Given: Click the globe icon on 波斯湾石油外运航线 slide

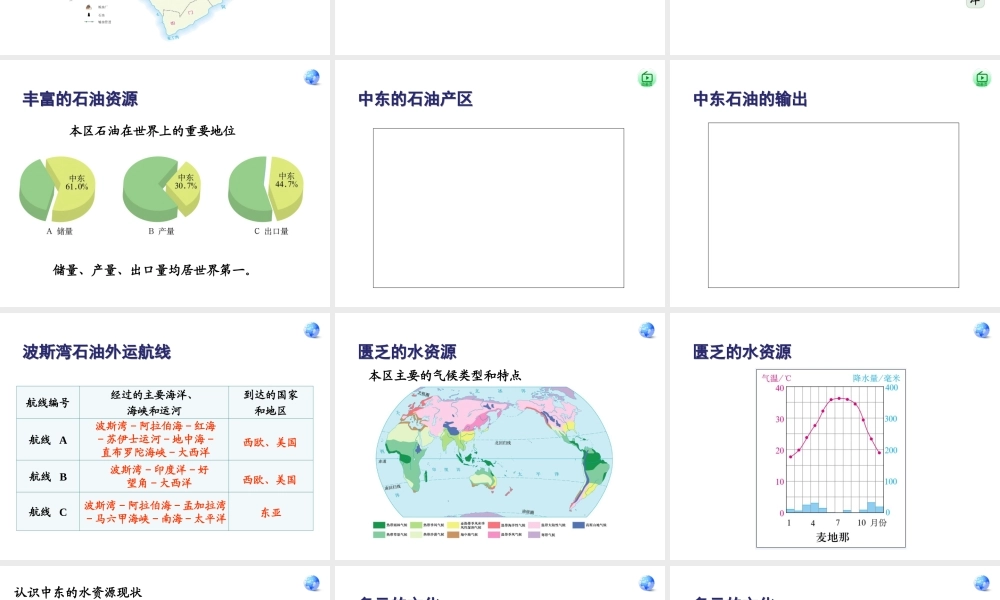Looking at the screenshot, I should [x=312, y=330].
